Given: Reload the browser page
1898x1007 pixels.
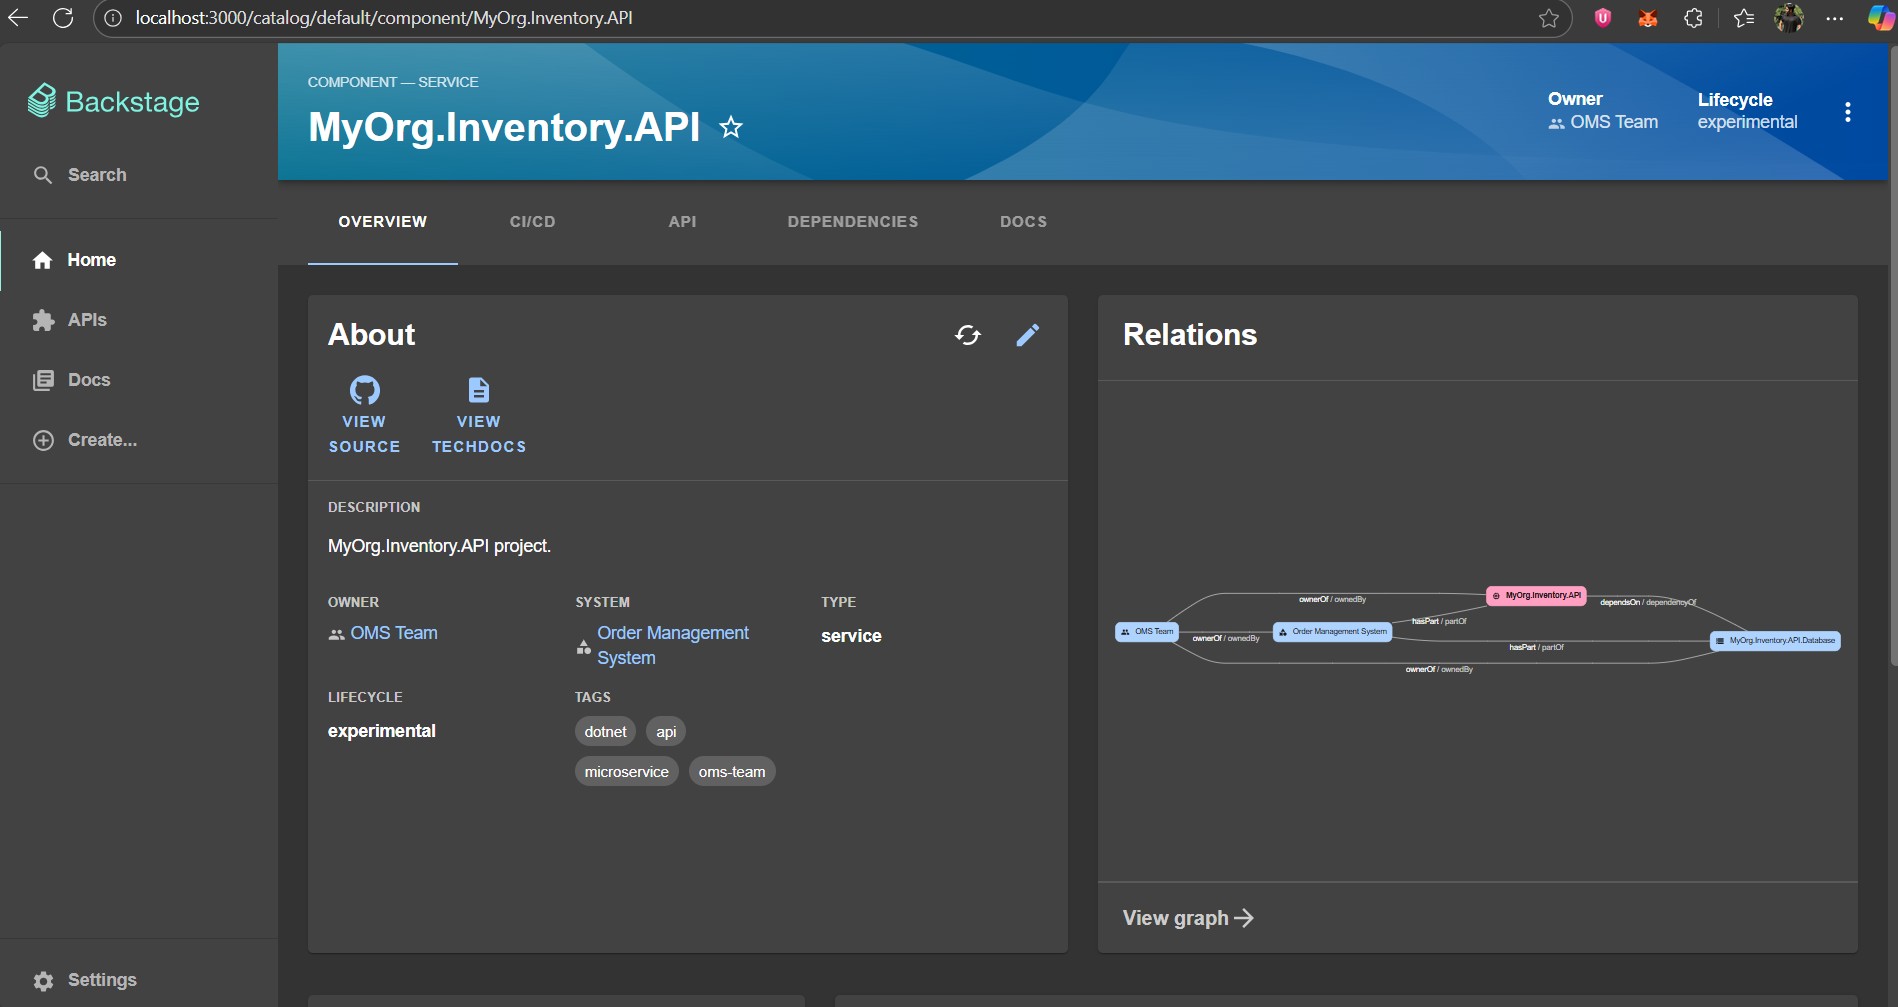Looking at the screenshot, I should click(63, 18).
